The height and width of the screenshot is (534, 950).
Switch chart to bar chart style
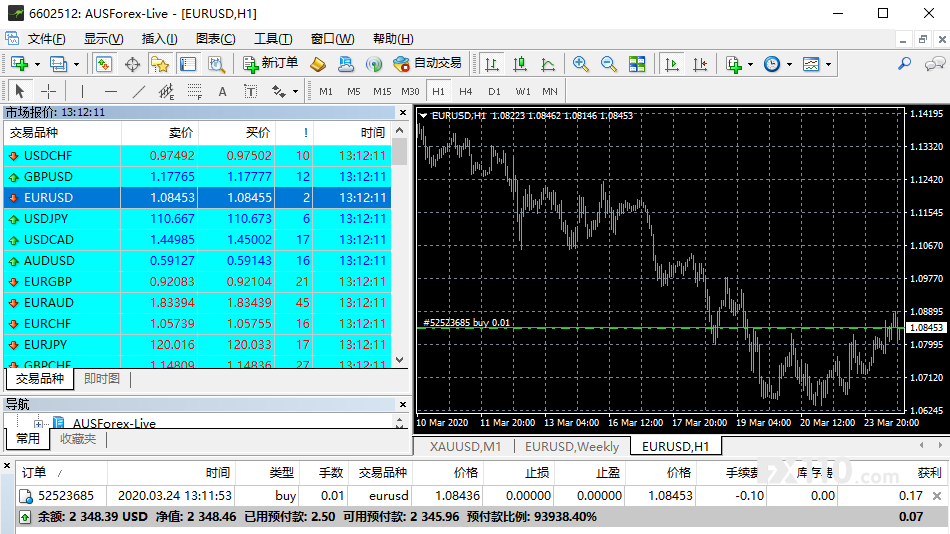click(492, 64)
